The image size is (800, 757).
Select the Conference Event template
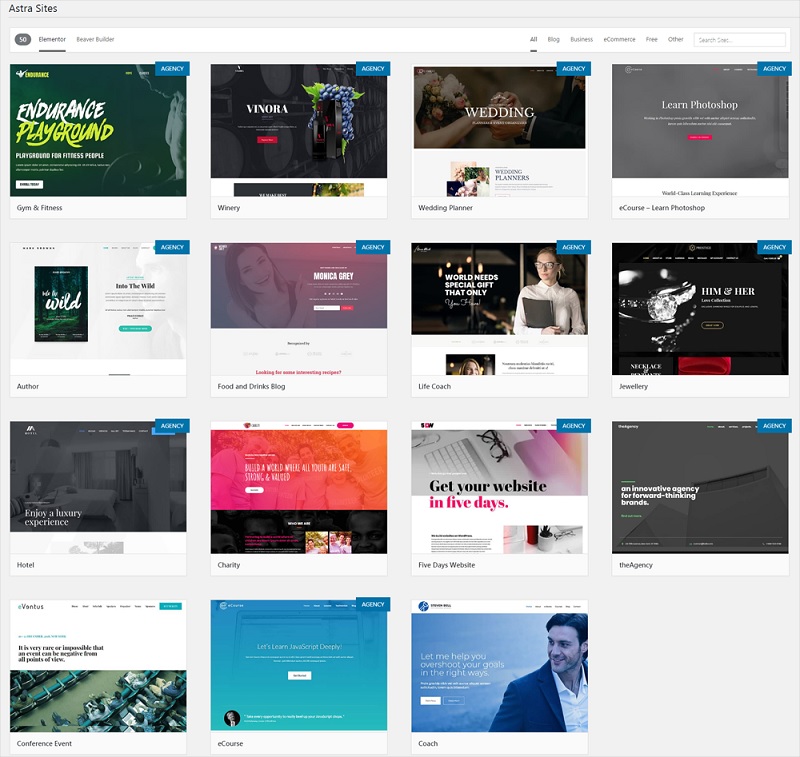pyautogui.click(x=98, y=665)
